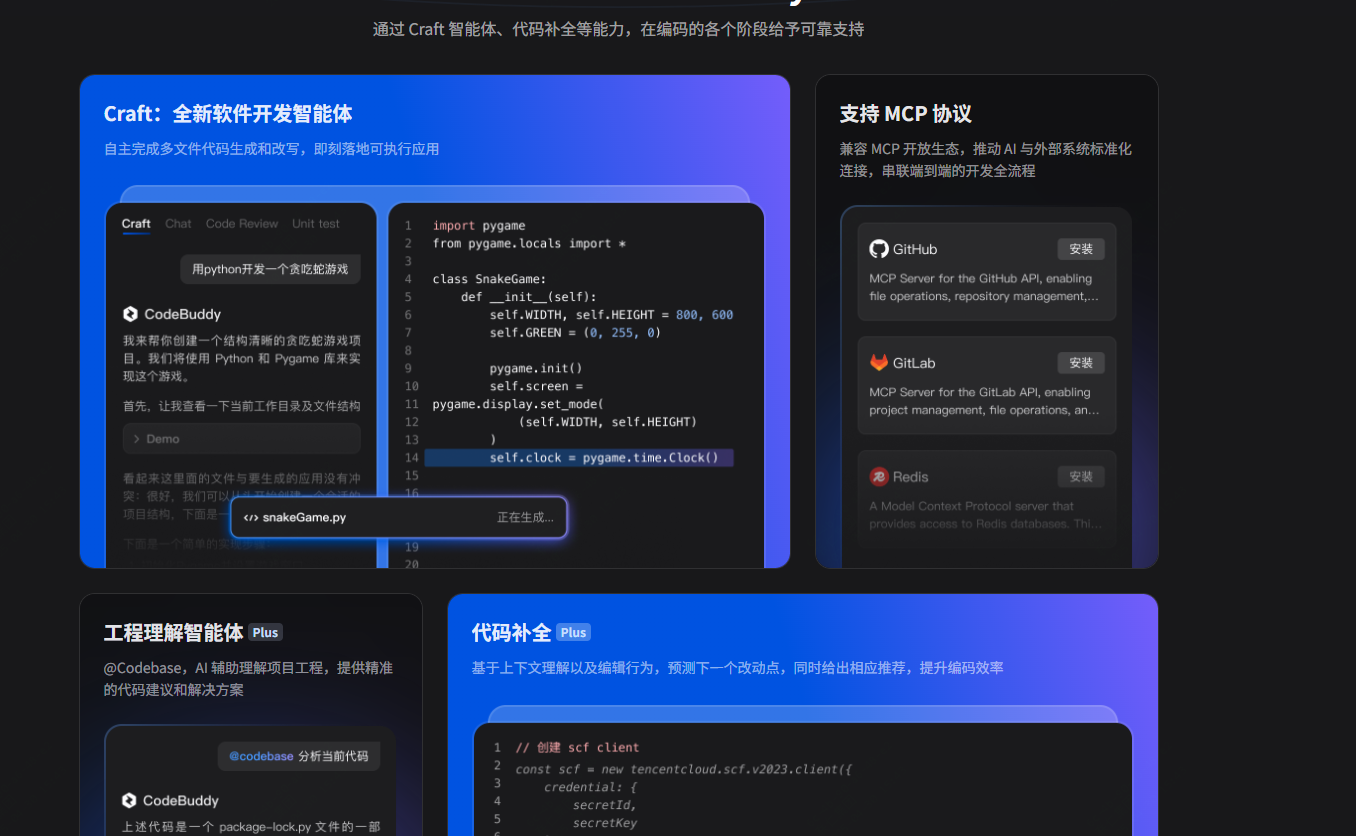Viewport: 1356px width, 836px height.
Task: Click the 'pygame.init()' code line
Action: [x=536, y=368]
